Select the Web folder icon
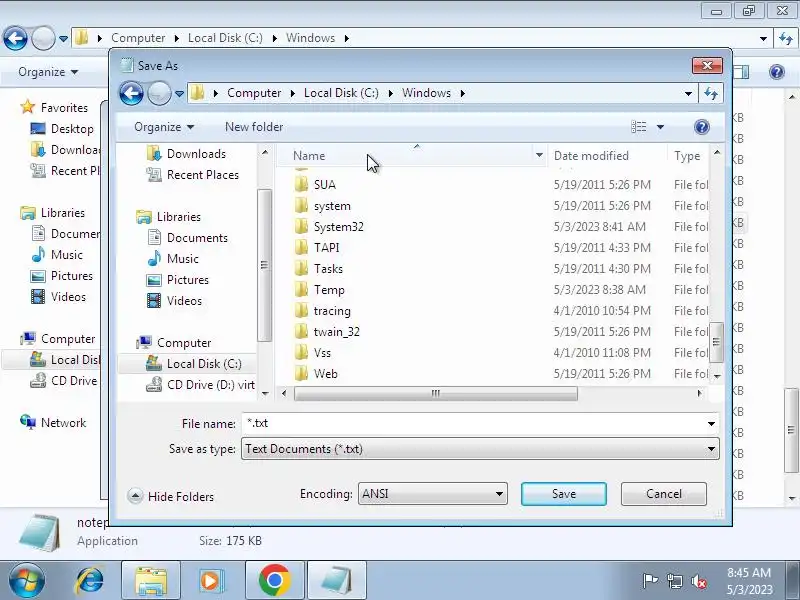Screen dimensions: 800x600 (302, 373)
